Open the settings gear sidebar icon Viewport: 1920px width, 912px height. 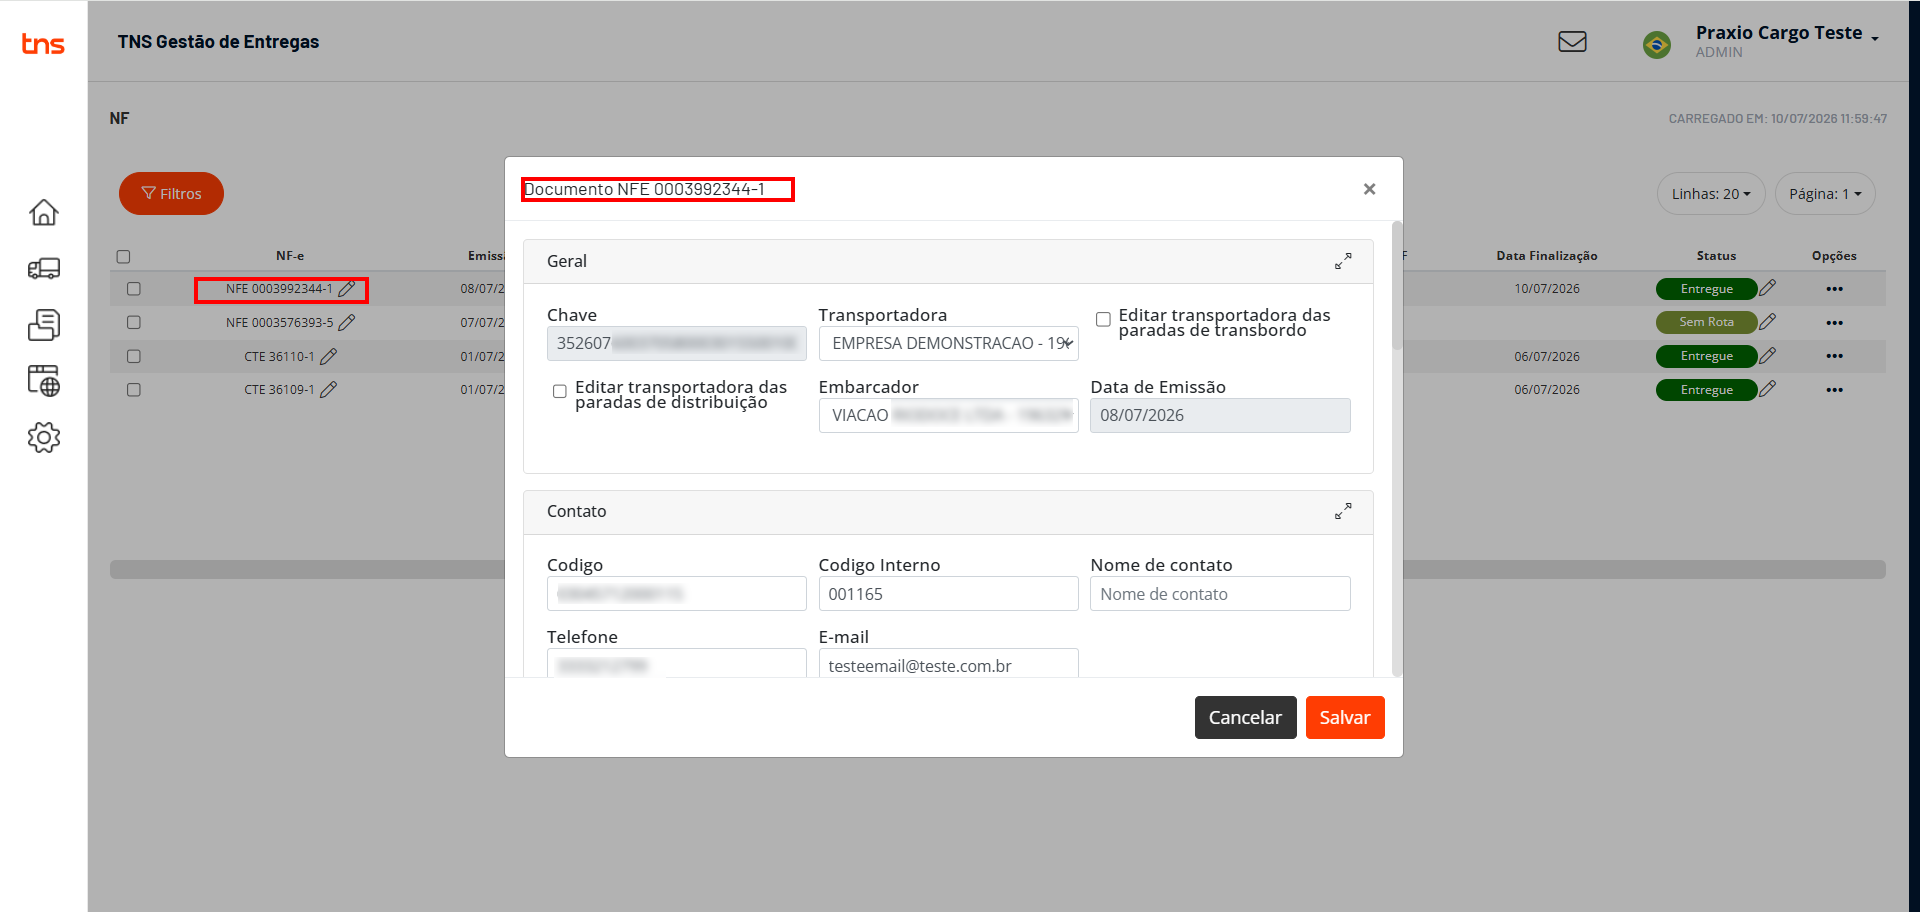[44, 437]
